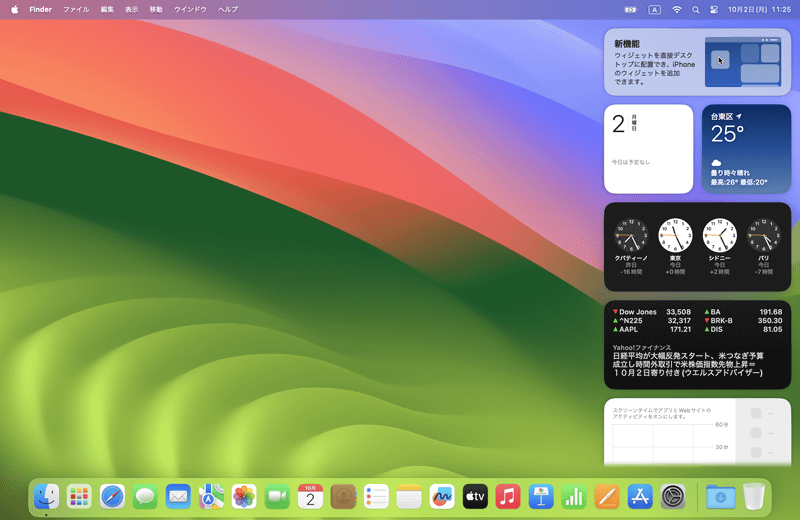Screen dimensions: 800x520
Task: Open the Messages app in the Dock
Action: coord(145,497)
